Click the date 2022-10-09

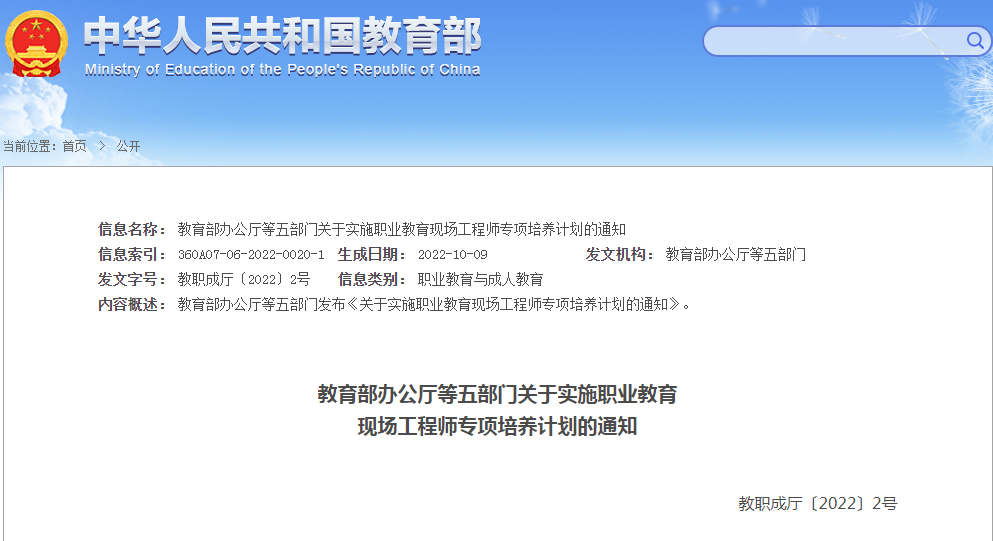(x=452, y=255)
